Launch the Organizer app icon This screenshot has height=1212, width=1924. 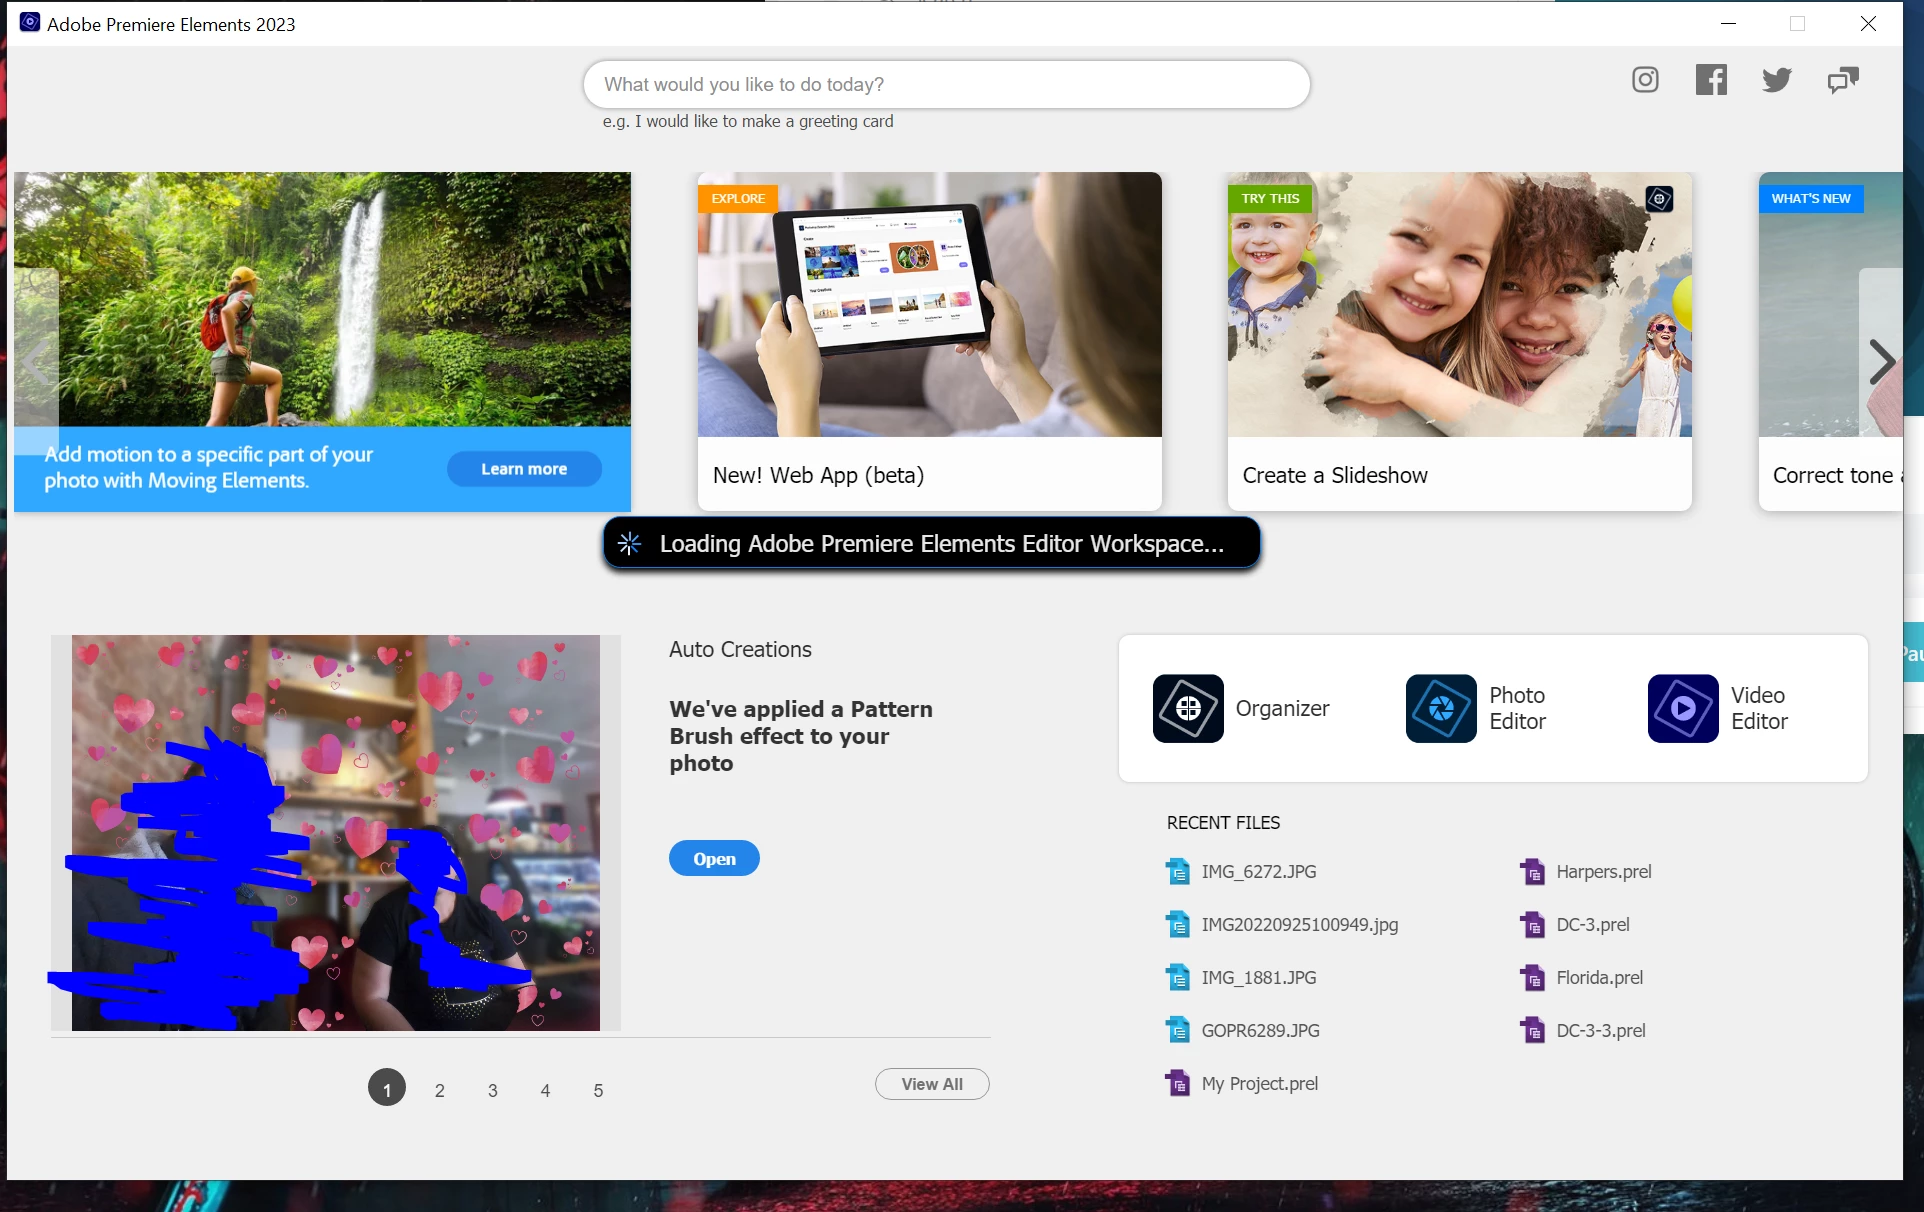click(x=1188, y=708)
